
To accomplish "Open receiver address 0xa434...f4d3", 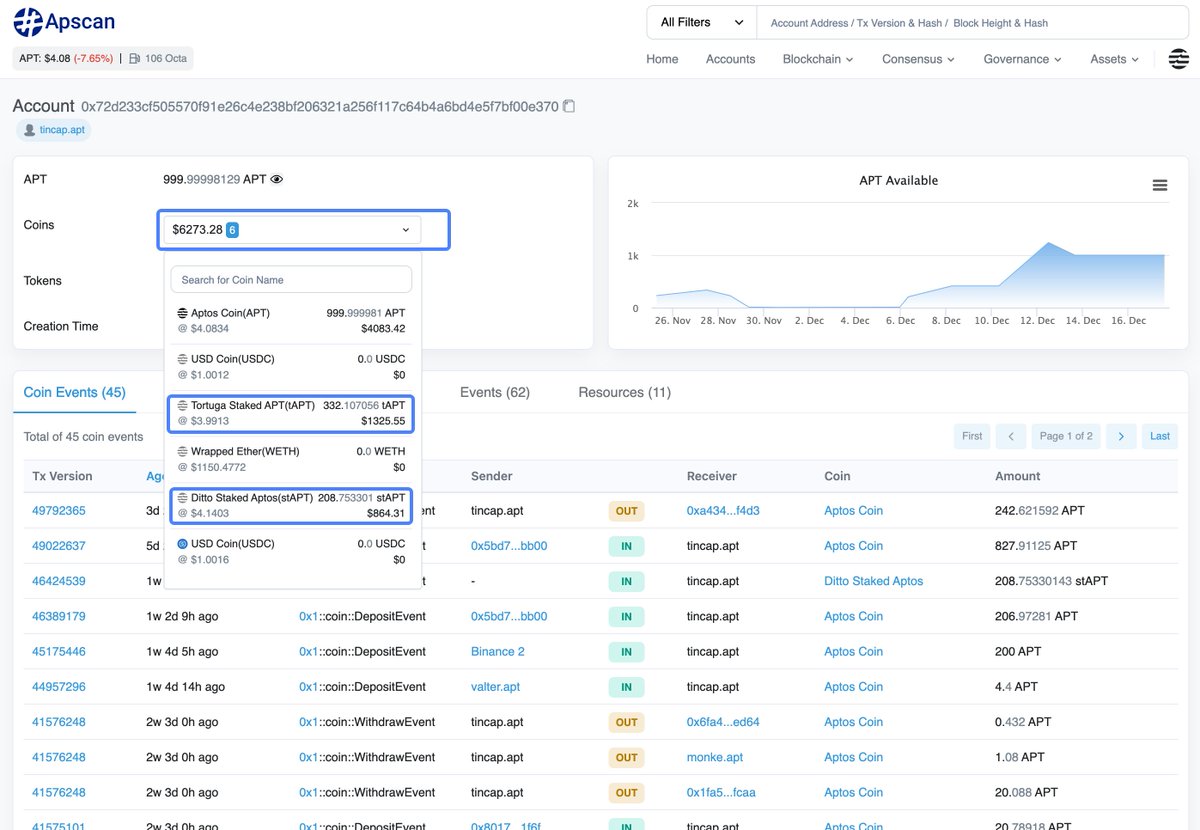I will click(x=723, y=511).
